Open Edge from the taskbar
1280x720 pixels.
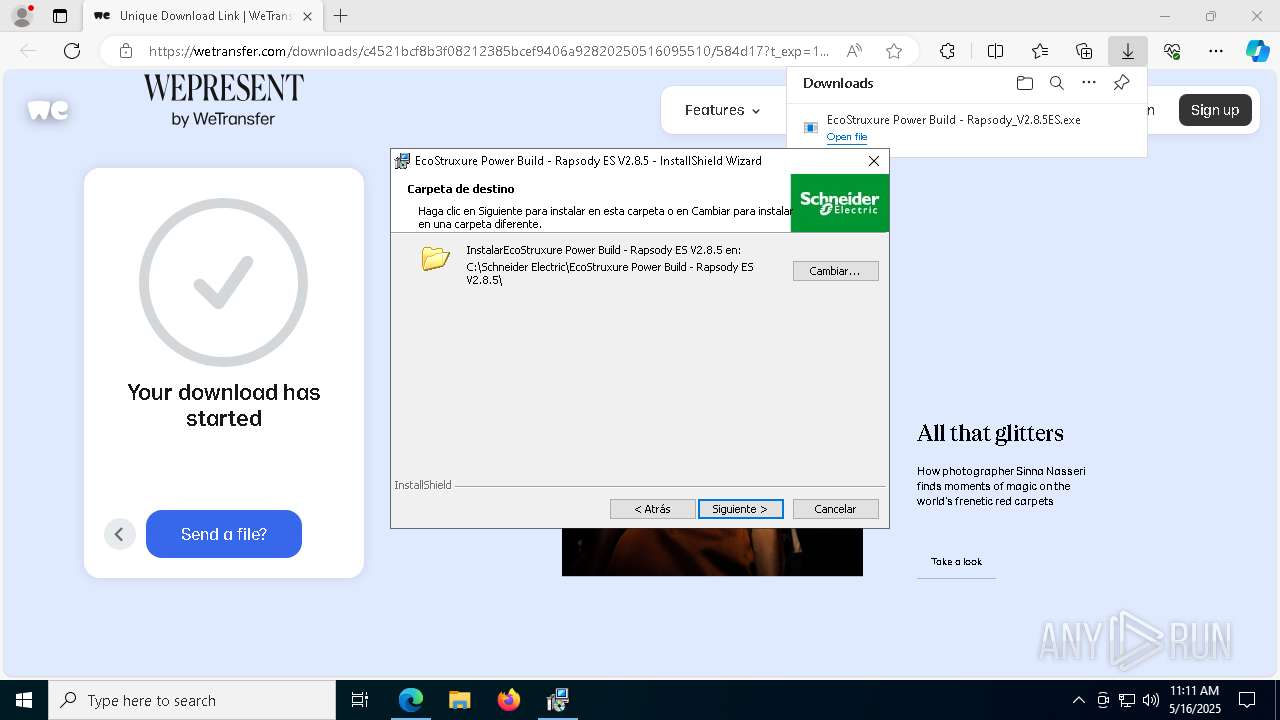411,700
